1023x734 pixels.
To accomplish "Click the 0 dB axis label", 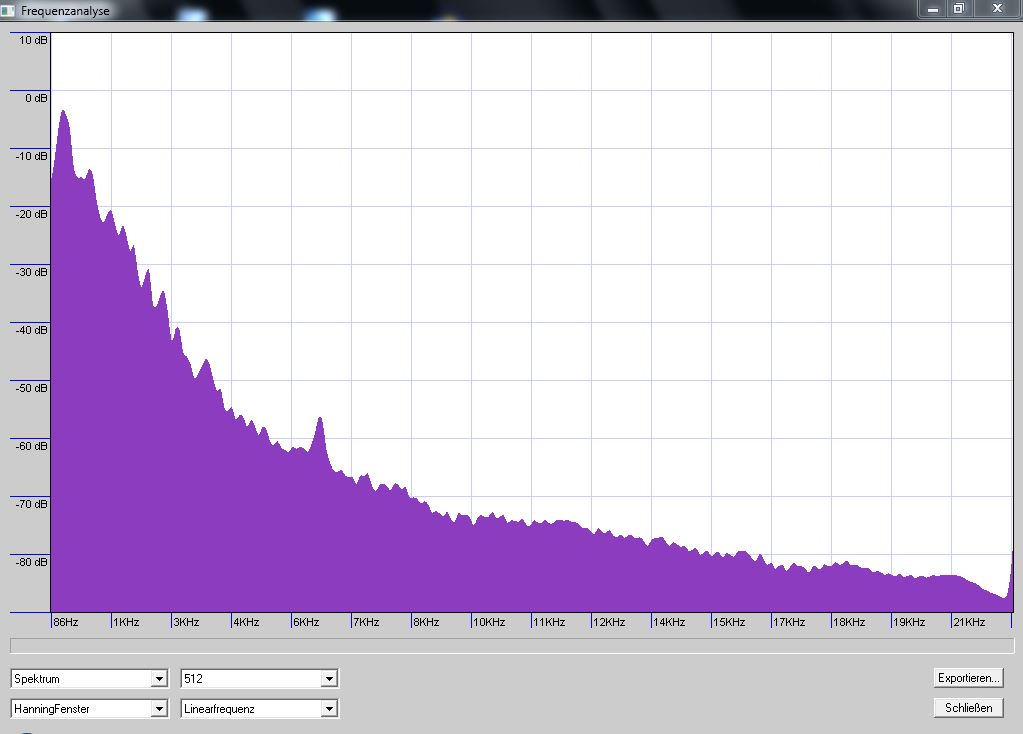I will pos(37,98).
